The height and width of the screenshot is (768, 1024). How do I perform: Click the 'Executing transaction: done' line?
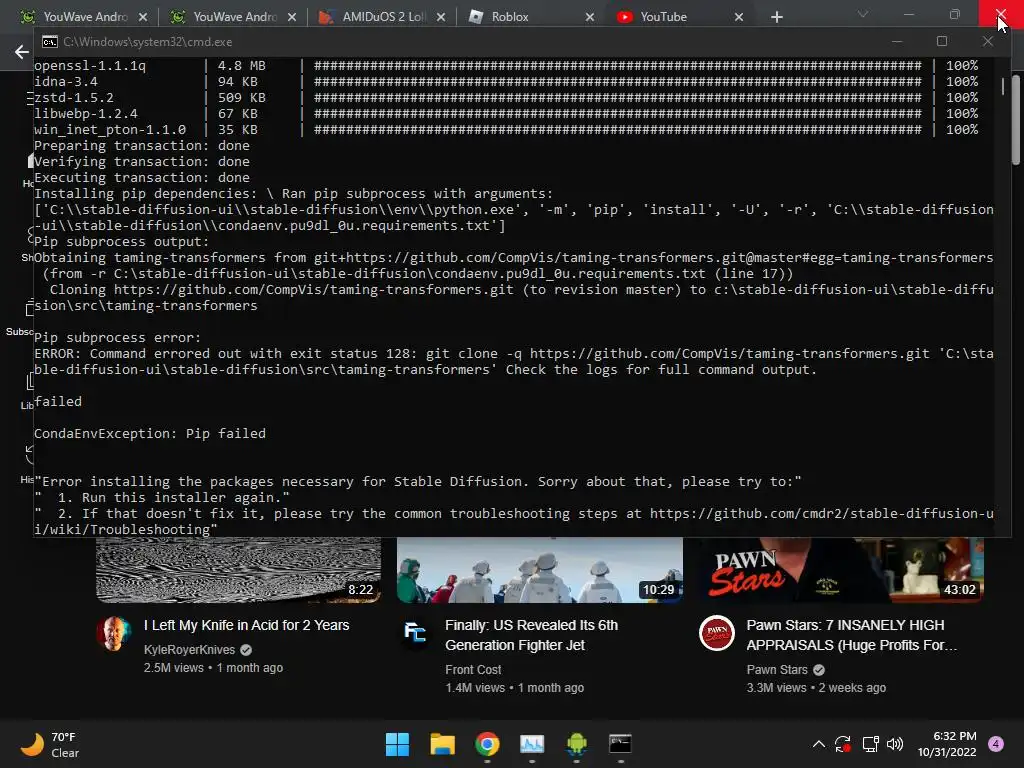(142, 177)
